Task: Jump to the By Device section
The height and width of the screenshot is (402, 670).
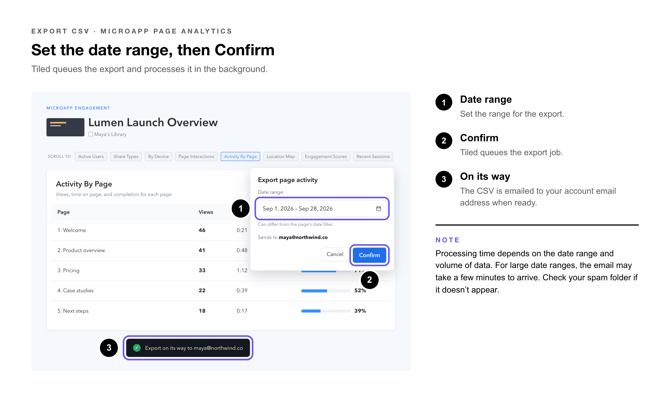Action: tap(158, 156)
